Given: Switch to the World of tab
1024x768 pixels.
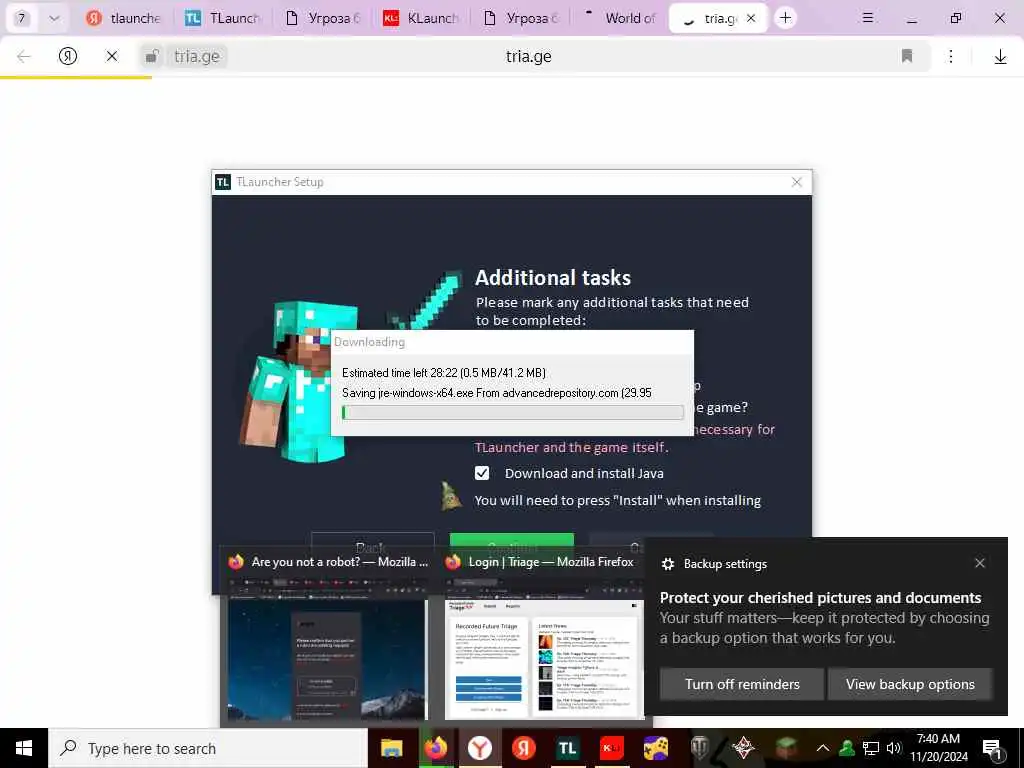Looking at the screenshot, I should point(619,18).
